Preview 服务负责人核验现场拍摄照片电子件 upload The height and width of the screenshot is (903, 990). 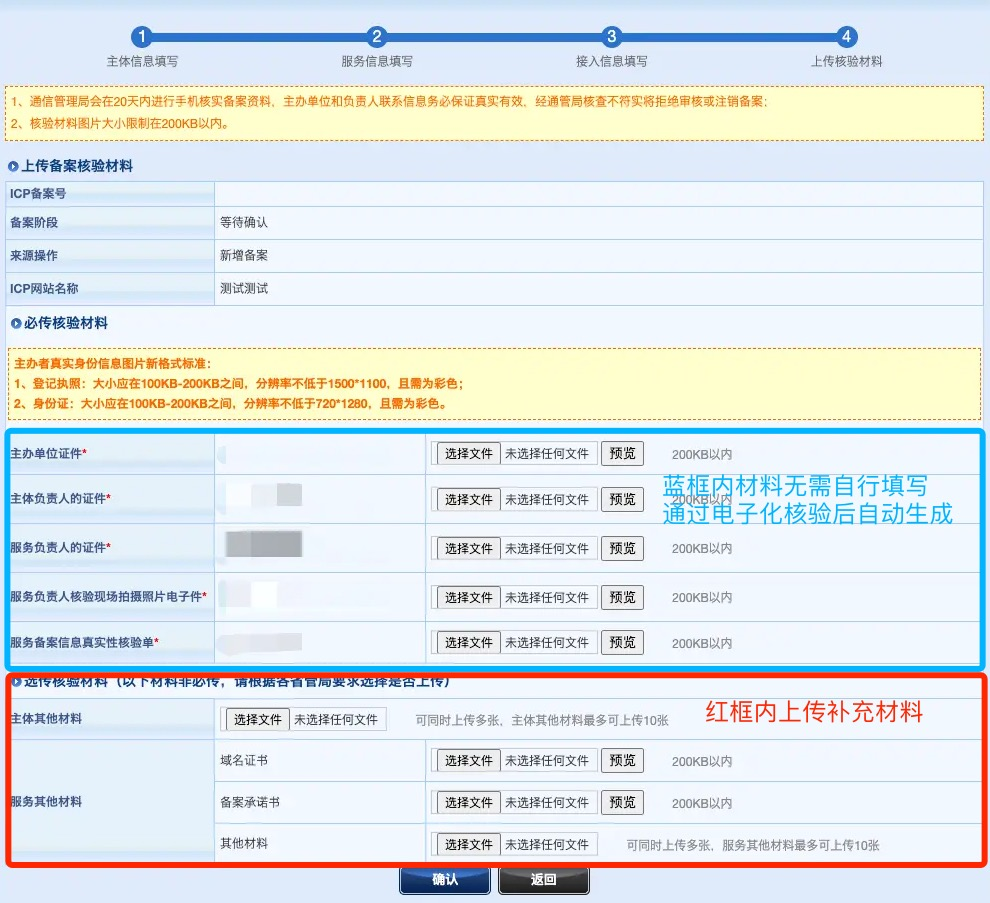click(x=622, y=597)
